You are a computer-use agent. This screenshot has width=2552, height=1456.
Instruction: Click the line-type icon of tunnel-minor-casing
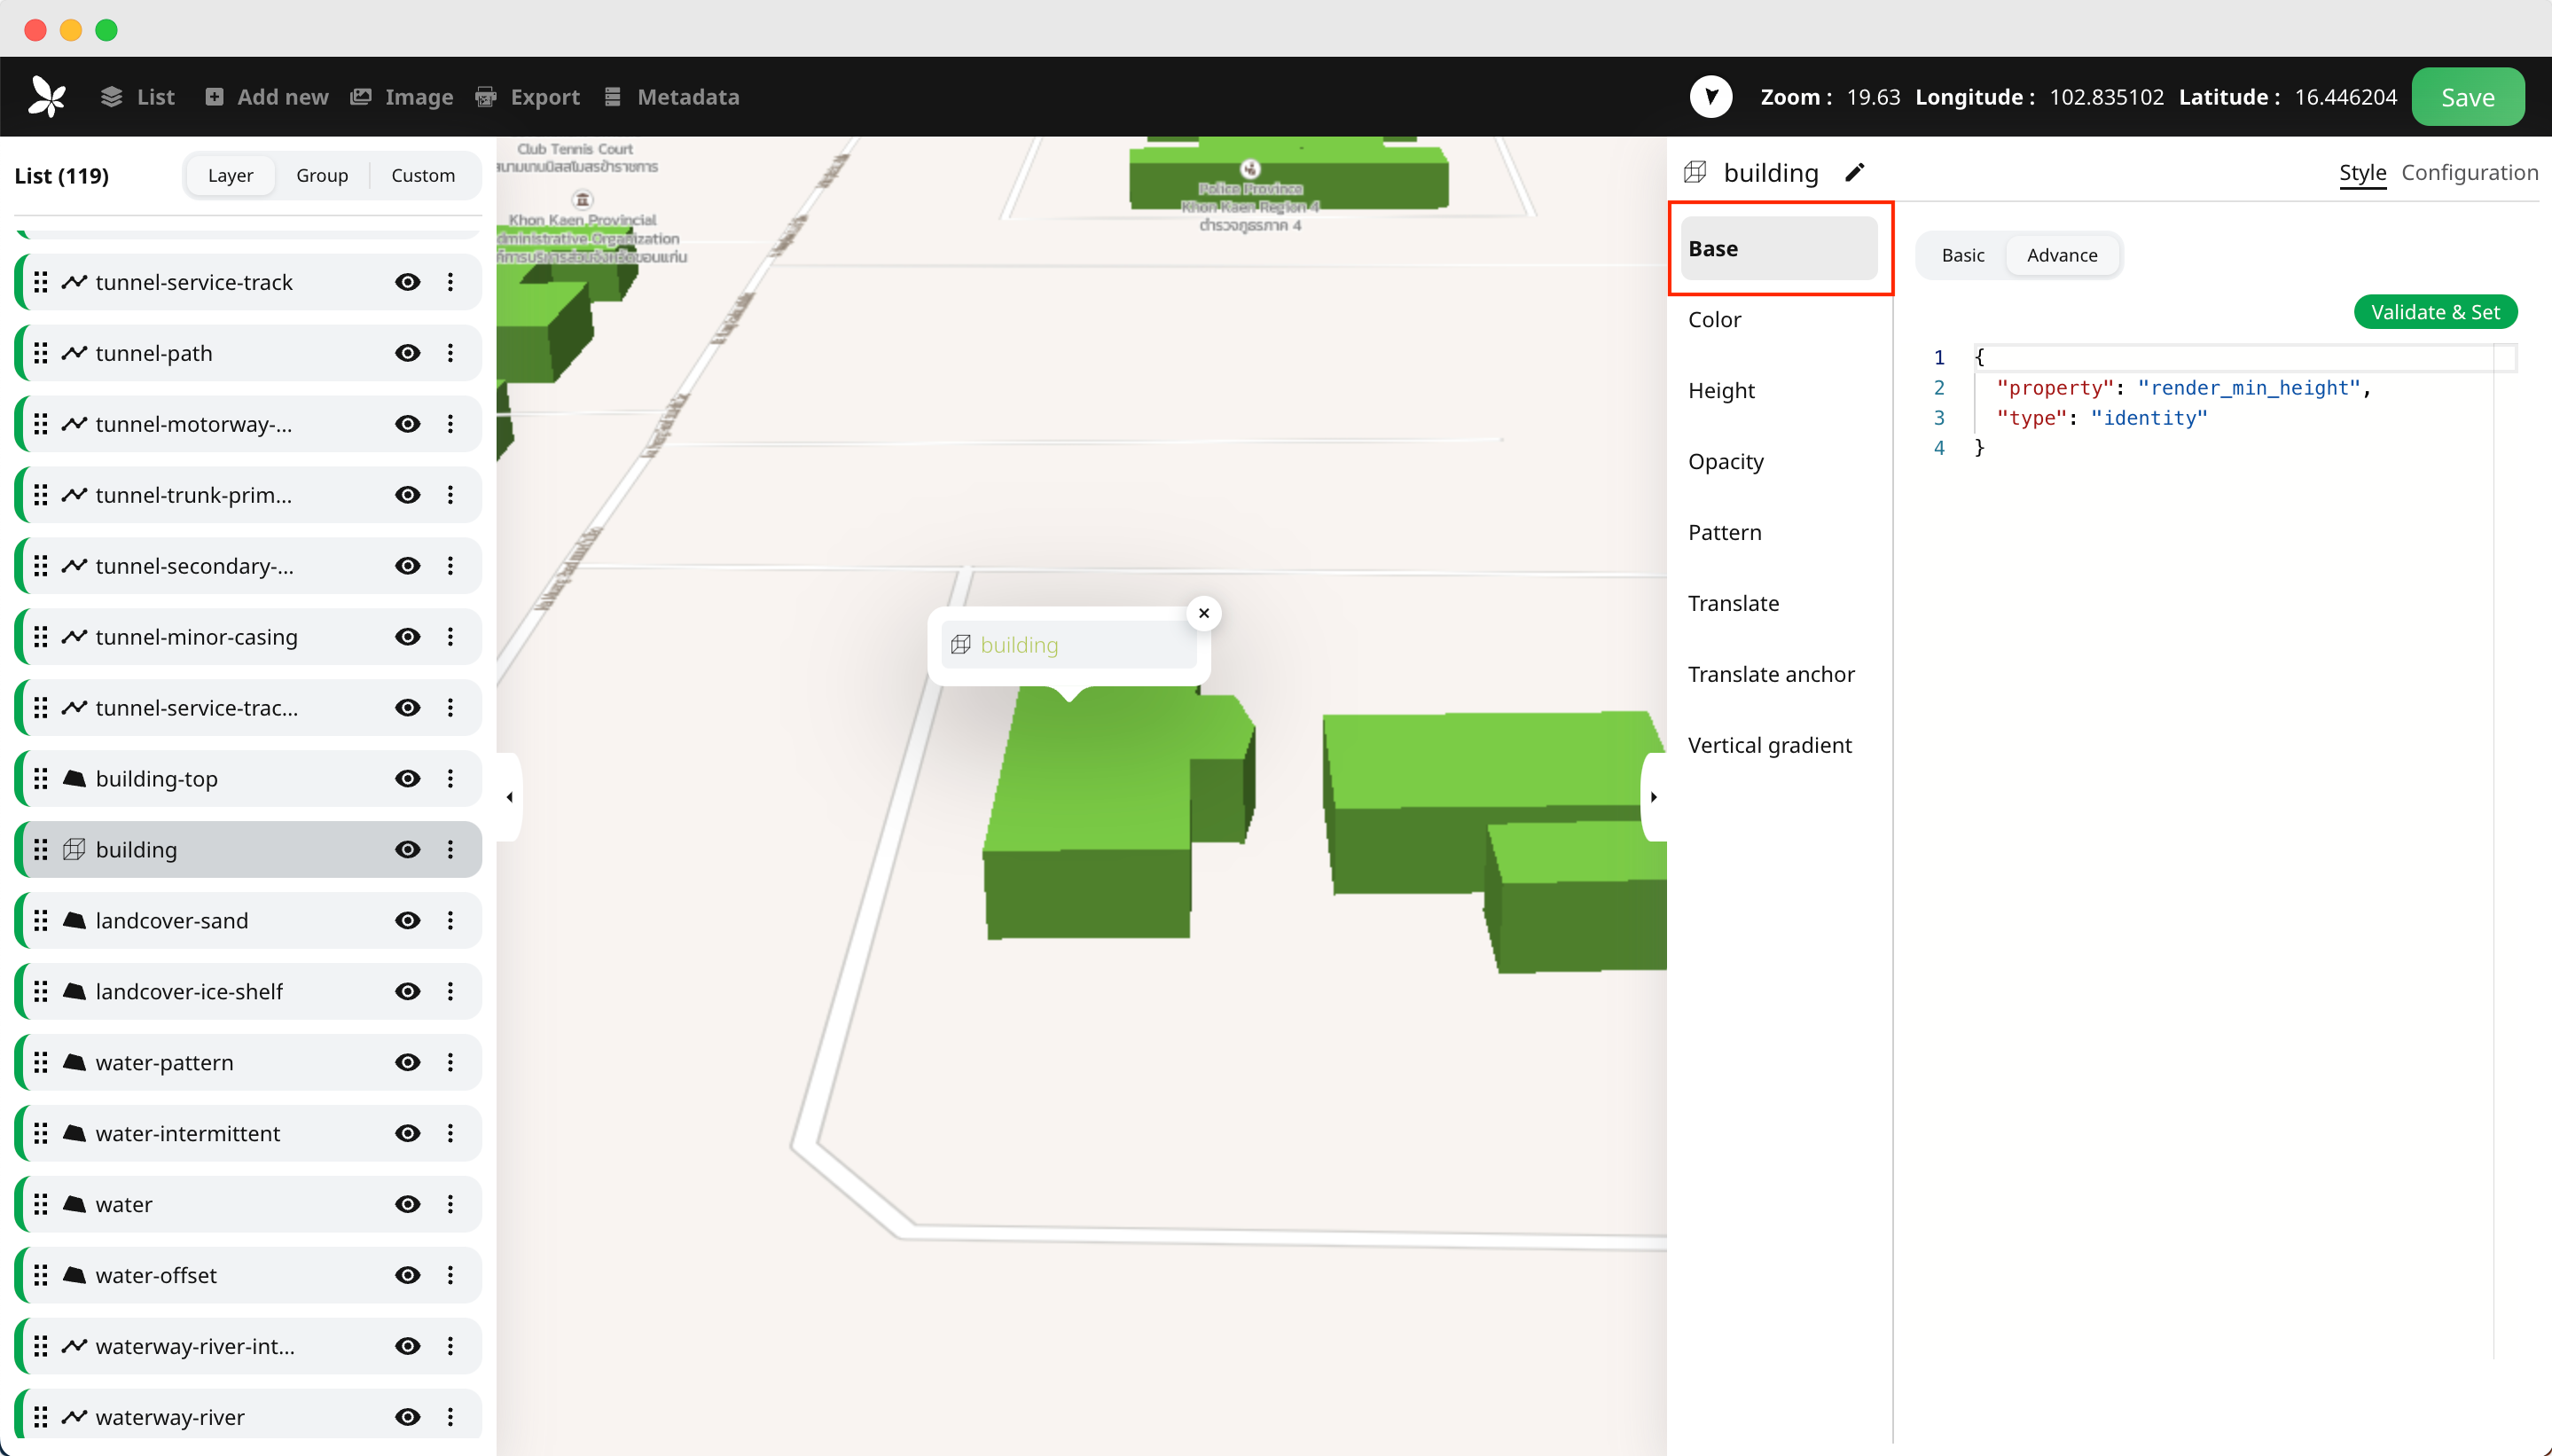pyautogui.click(x=74, y=637)
